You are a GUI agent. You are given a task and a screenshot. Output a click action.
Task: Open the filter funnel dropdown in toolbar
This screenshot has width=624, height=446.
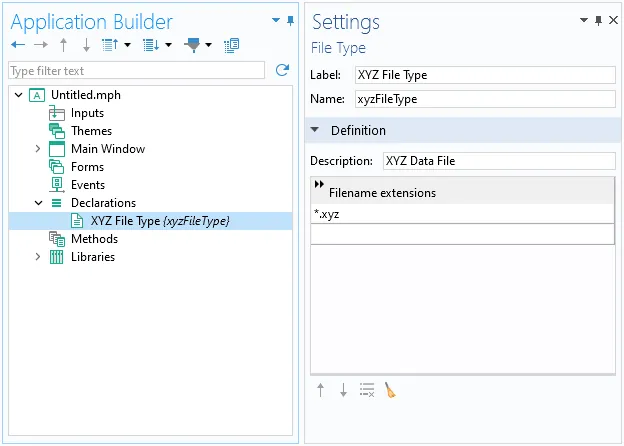click(209, 45)
